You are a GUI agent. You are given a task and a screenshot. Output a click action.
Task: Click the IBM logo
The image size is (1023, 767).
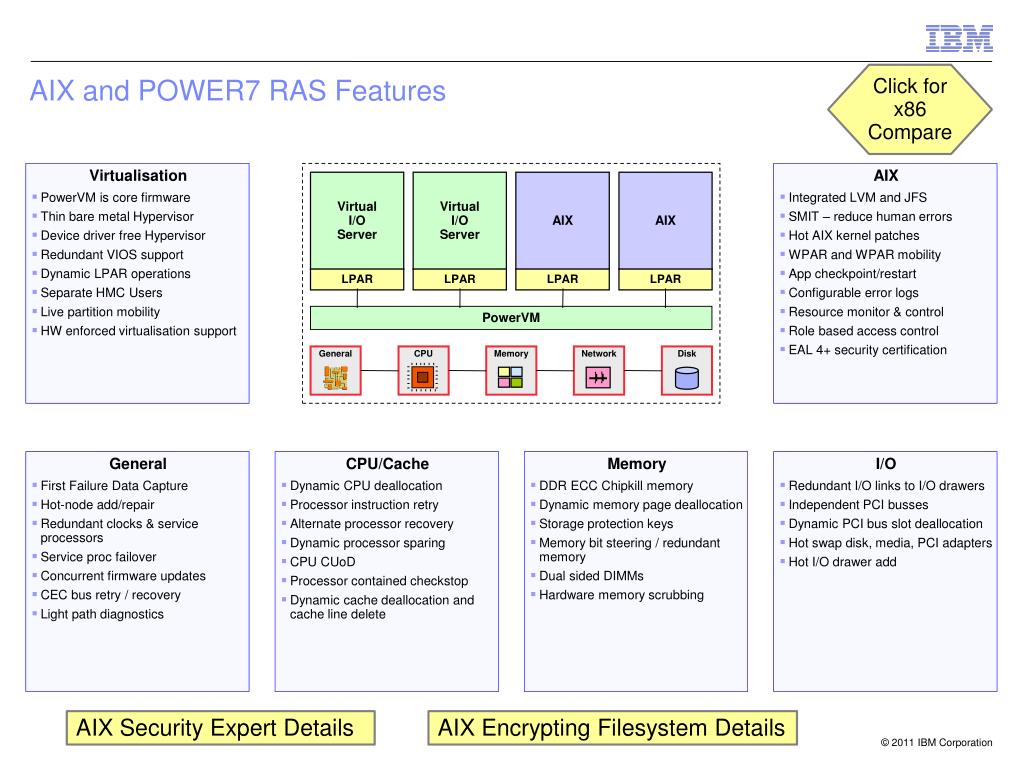click(x=959, y=38)
